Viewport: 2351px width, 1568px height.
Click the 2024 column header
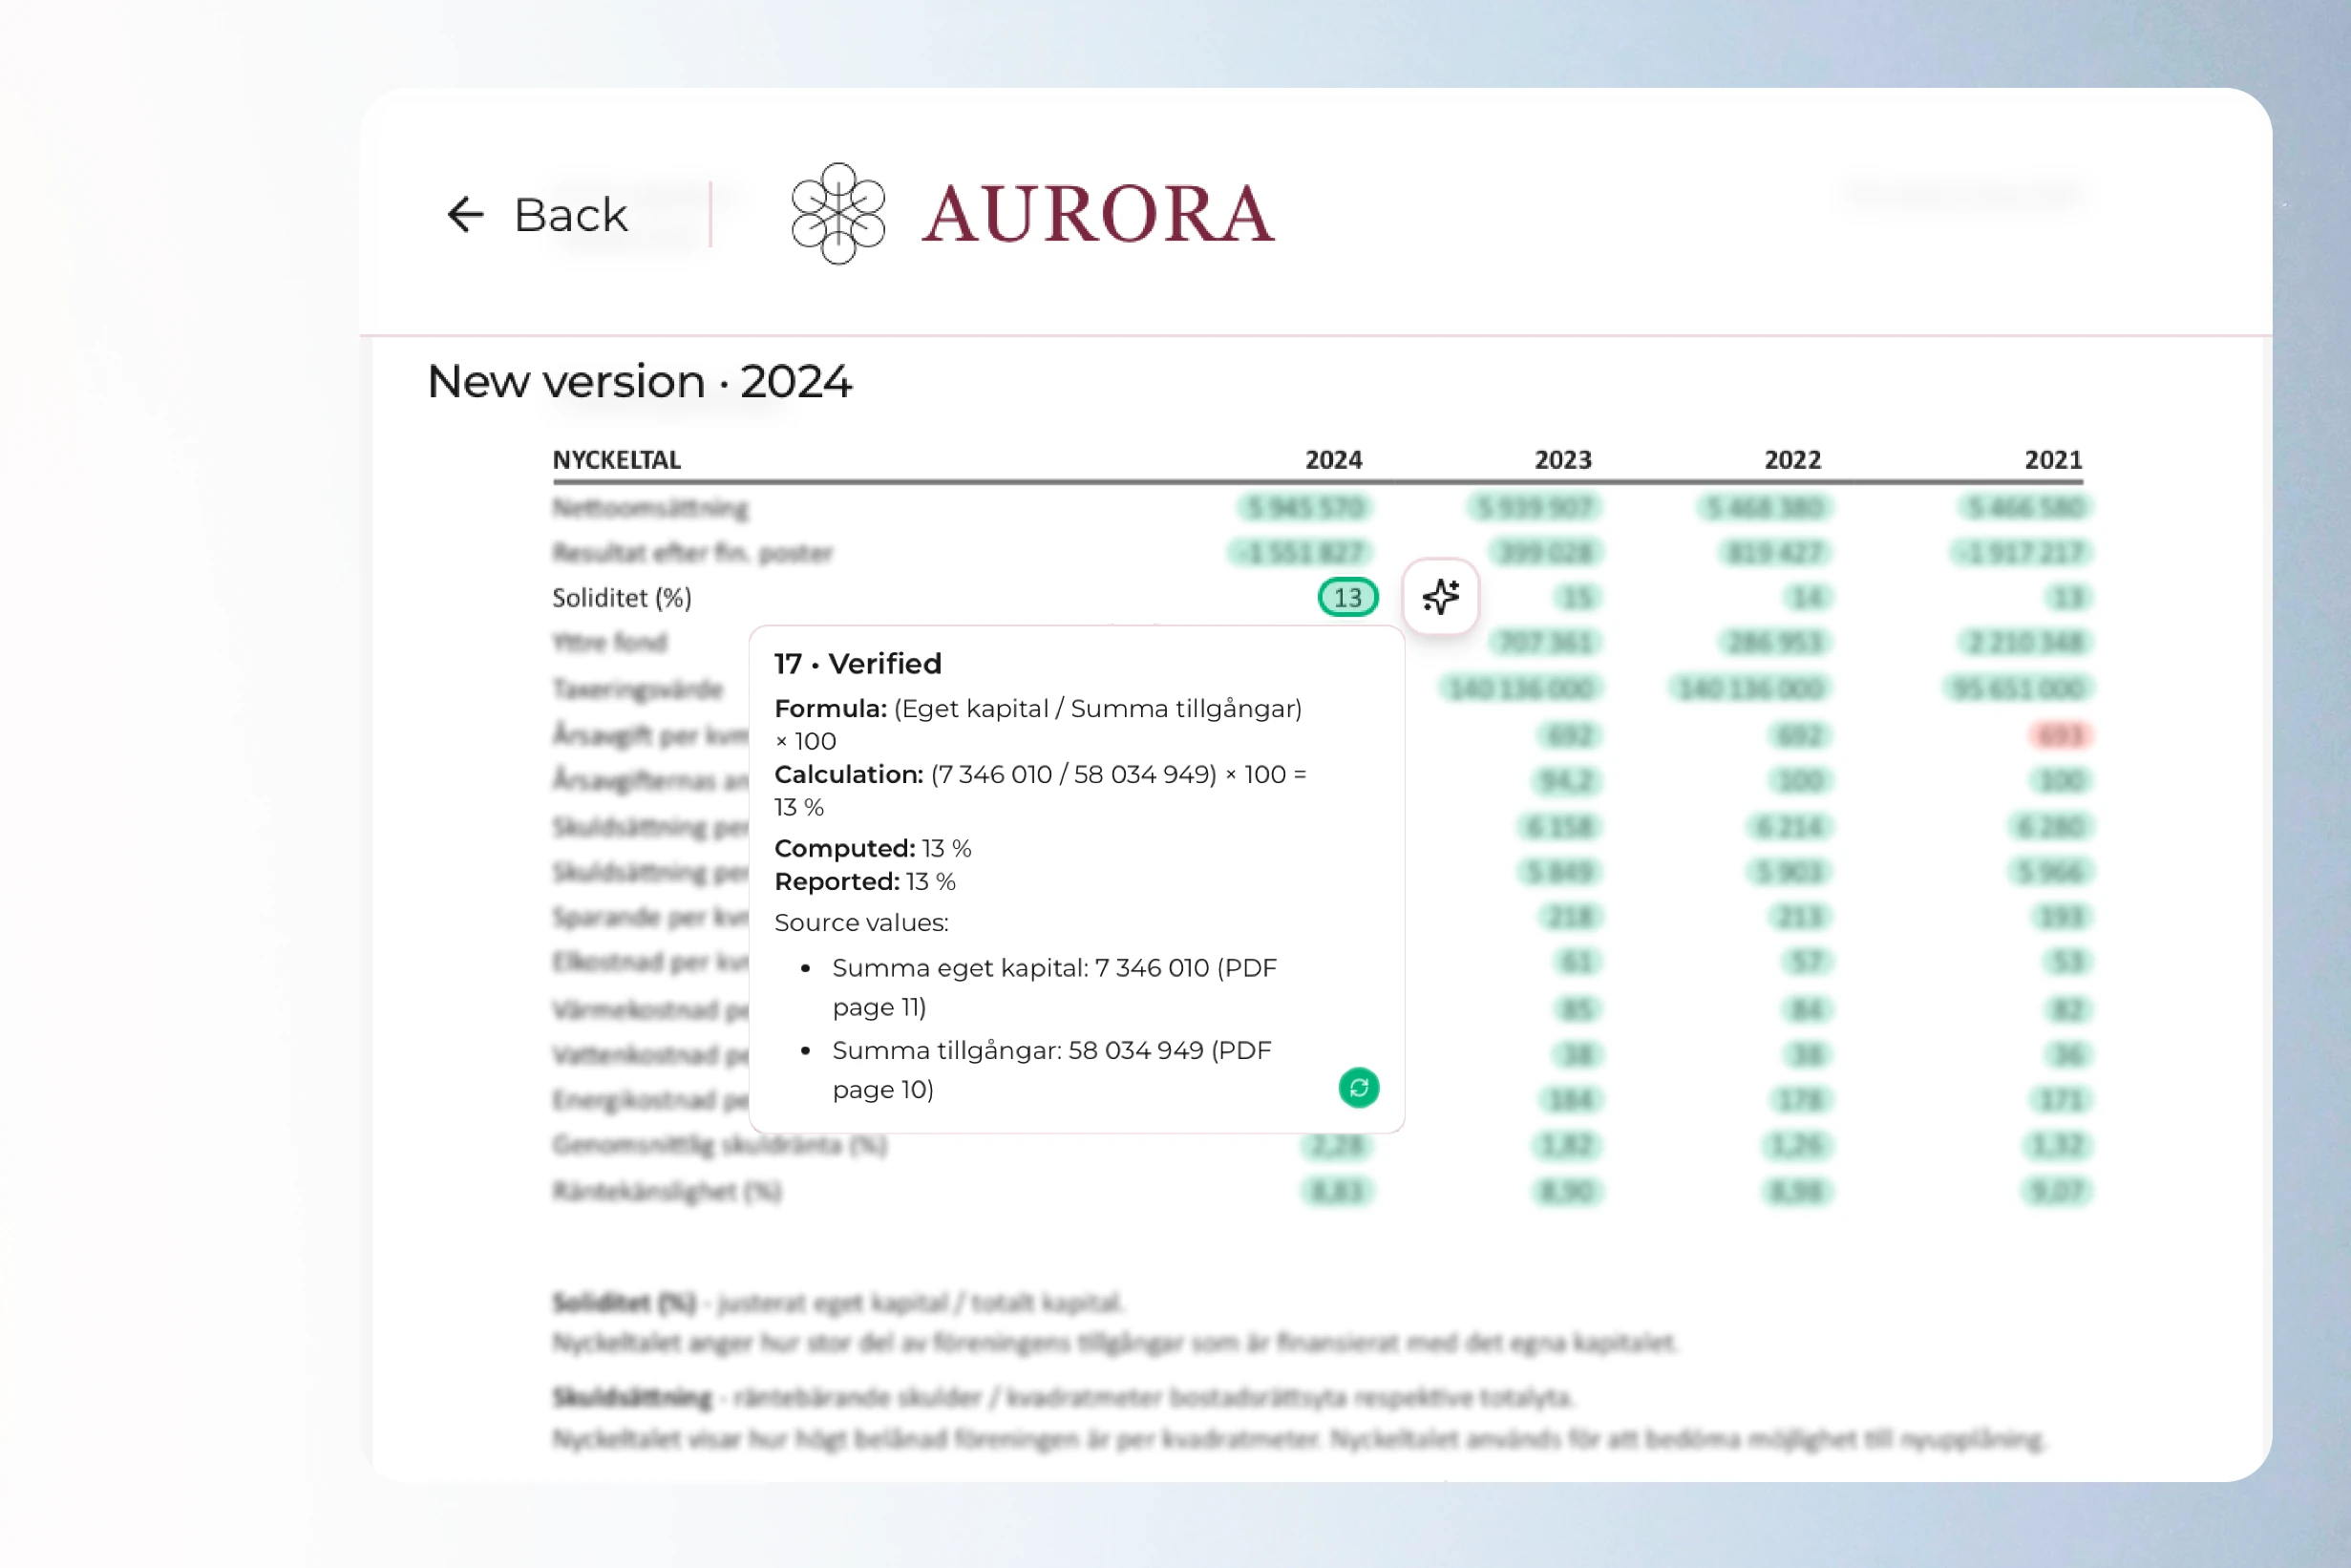point(1333,460)
